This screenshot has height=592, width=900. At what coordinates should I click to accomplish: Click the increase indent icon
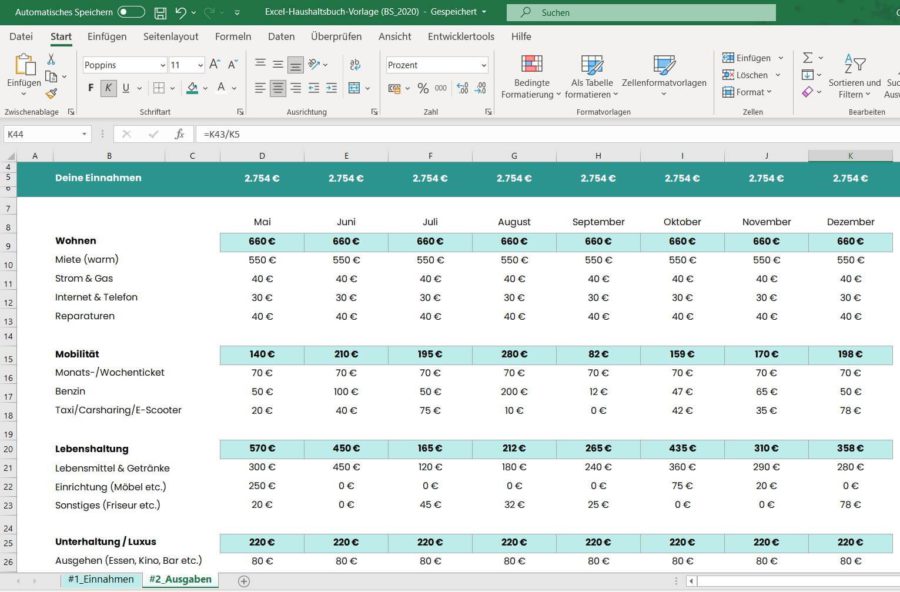(332, 88)
